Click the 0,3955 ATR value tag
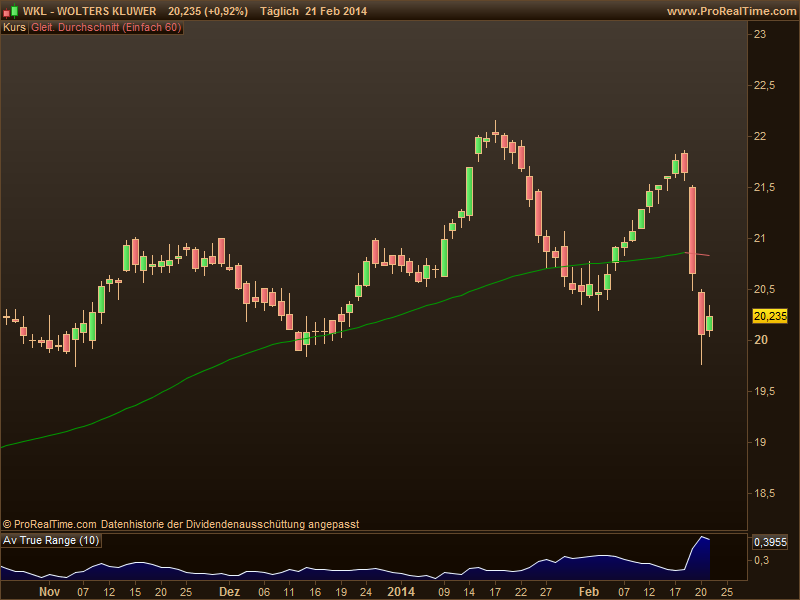Screen dimensions: 800x600 pos(770,542)
